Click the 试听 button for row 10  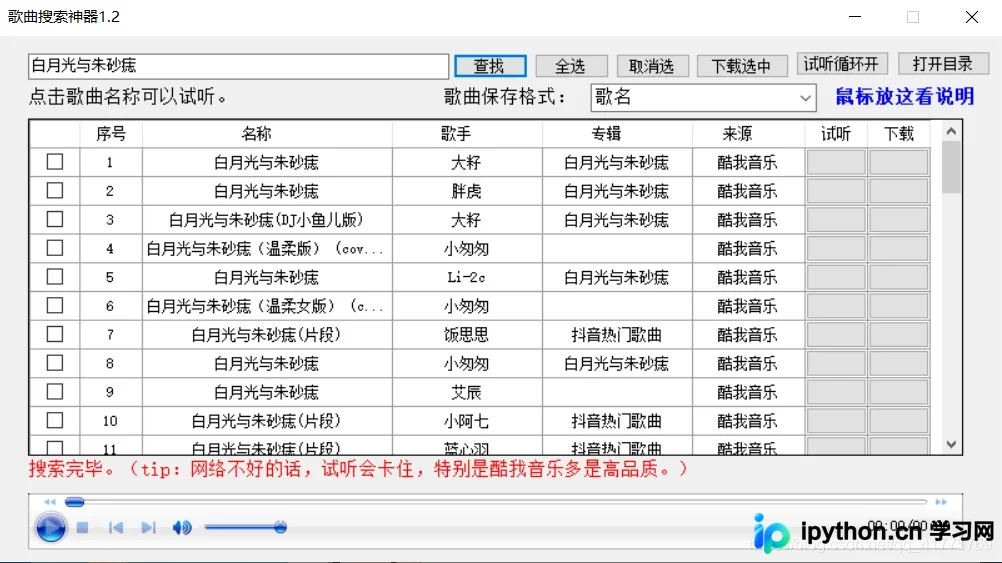click(x=836, y=421)
